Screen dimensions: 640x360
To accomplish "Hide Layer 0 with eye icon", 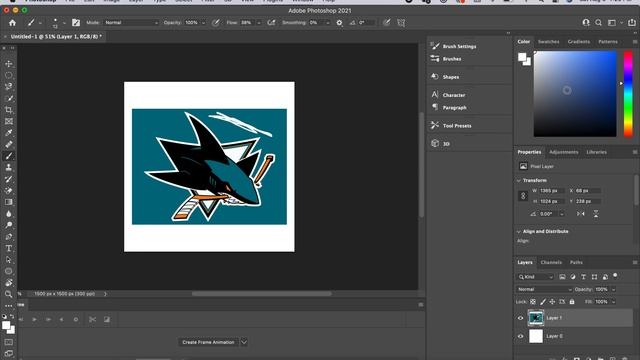I will pos(520,336).
